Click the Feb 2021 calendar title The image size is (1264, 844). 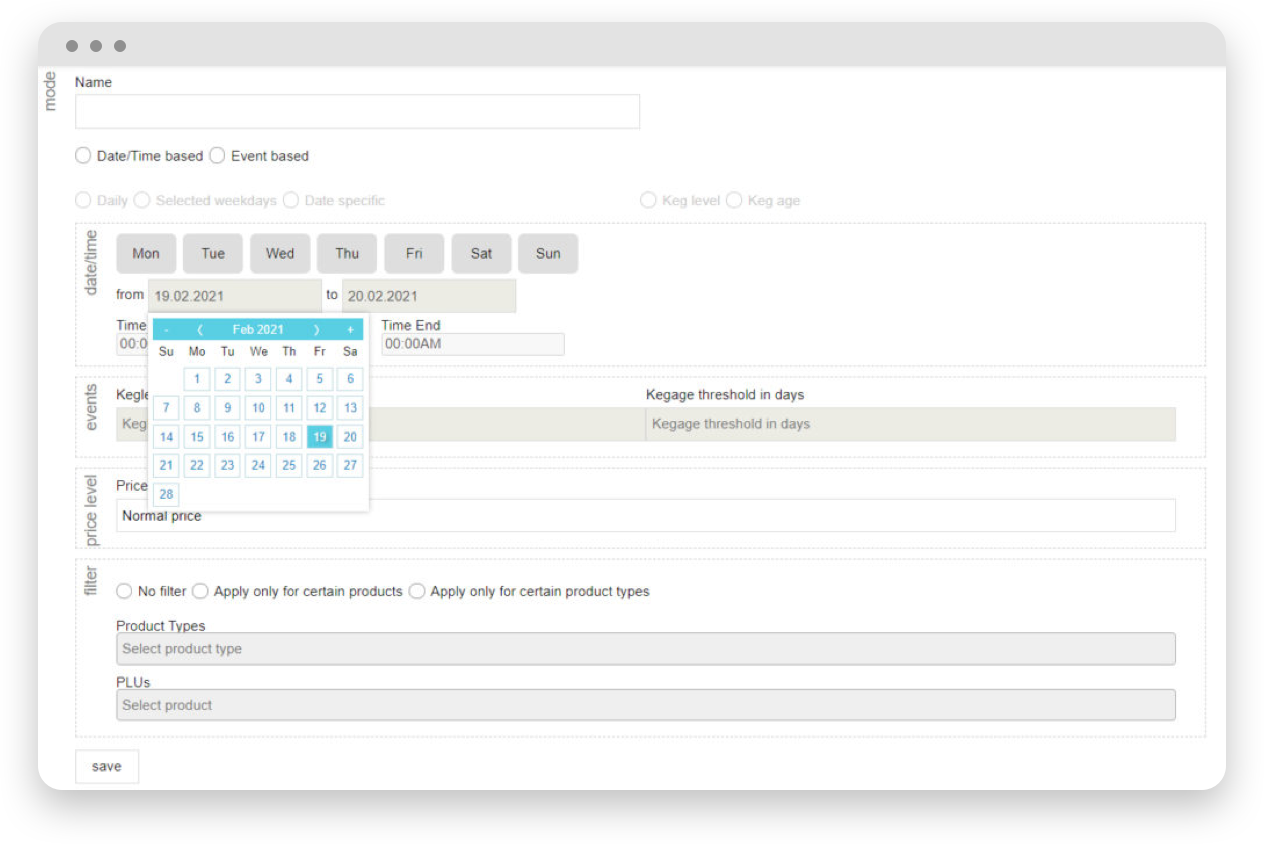[x=258, y=330]
